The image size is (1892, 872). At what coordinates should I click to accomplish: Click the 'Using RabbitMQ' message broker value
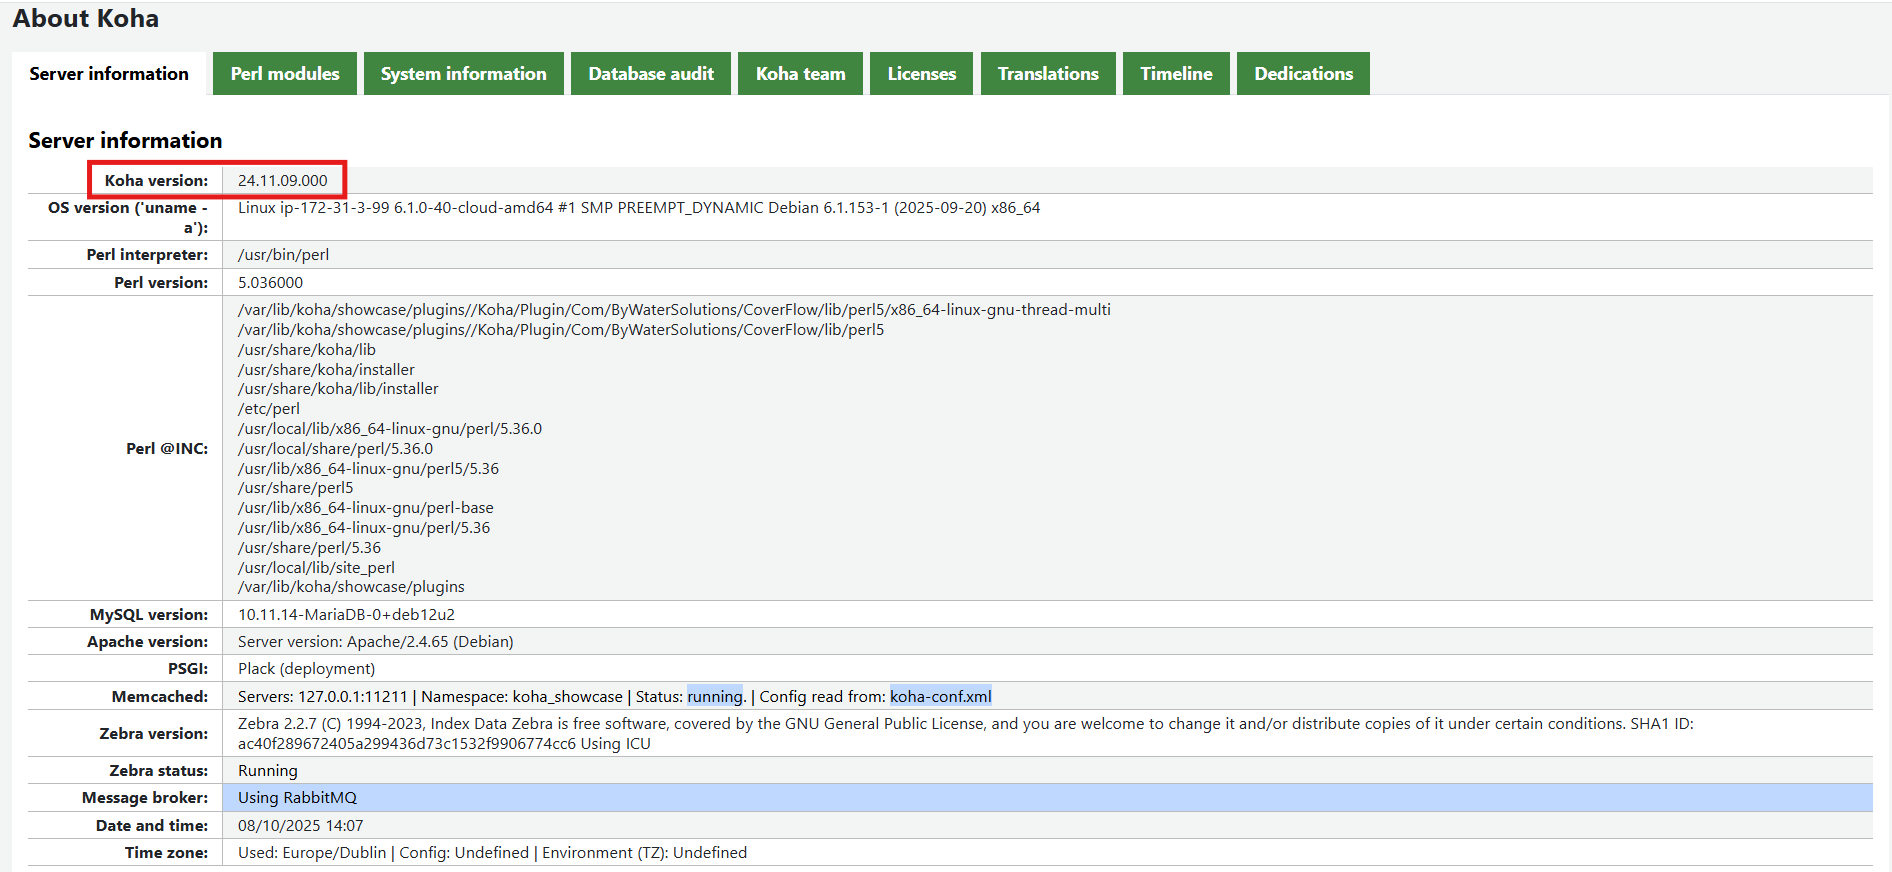coord(297,798)
